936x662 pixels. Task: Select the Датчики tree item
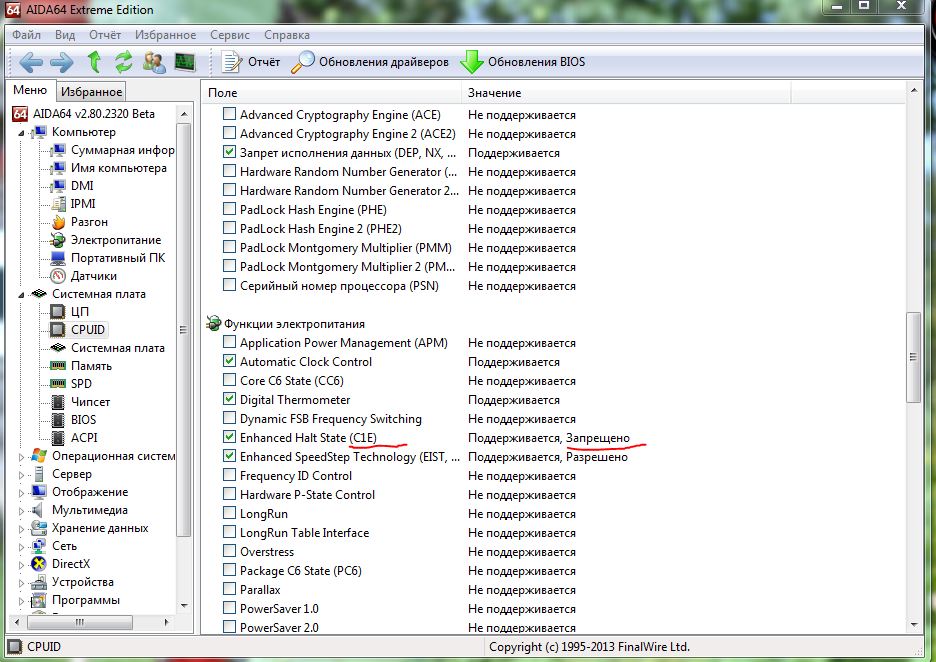click(93, 276)
